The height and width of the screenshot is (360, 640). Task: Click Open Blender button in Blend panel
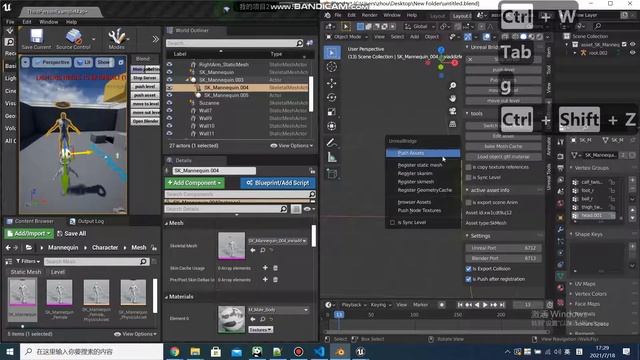click(145, 121)
